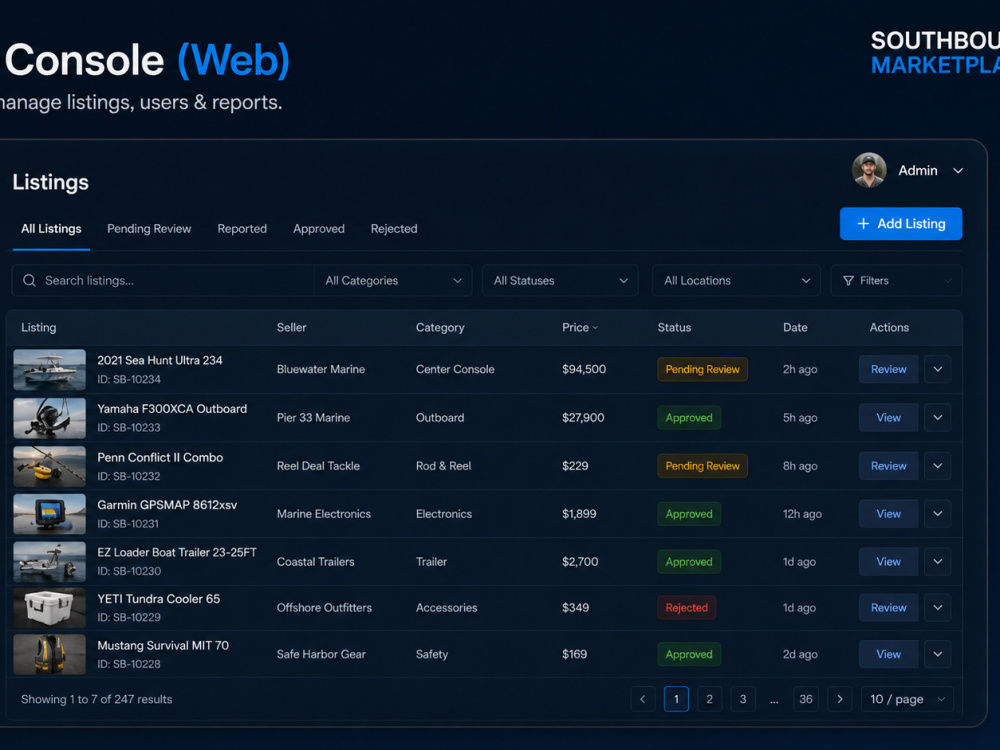Image resolution: width=1000 pixels, height=750 pixels.
Task: Switch to the Rejected tab
Action: [x=394, y=228]
